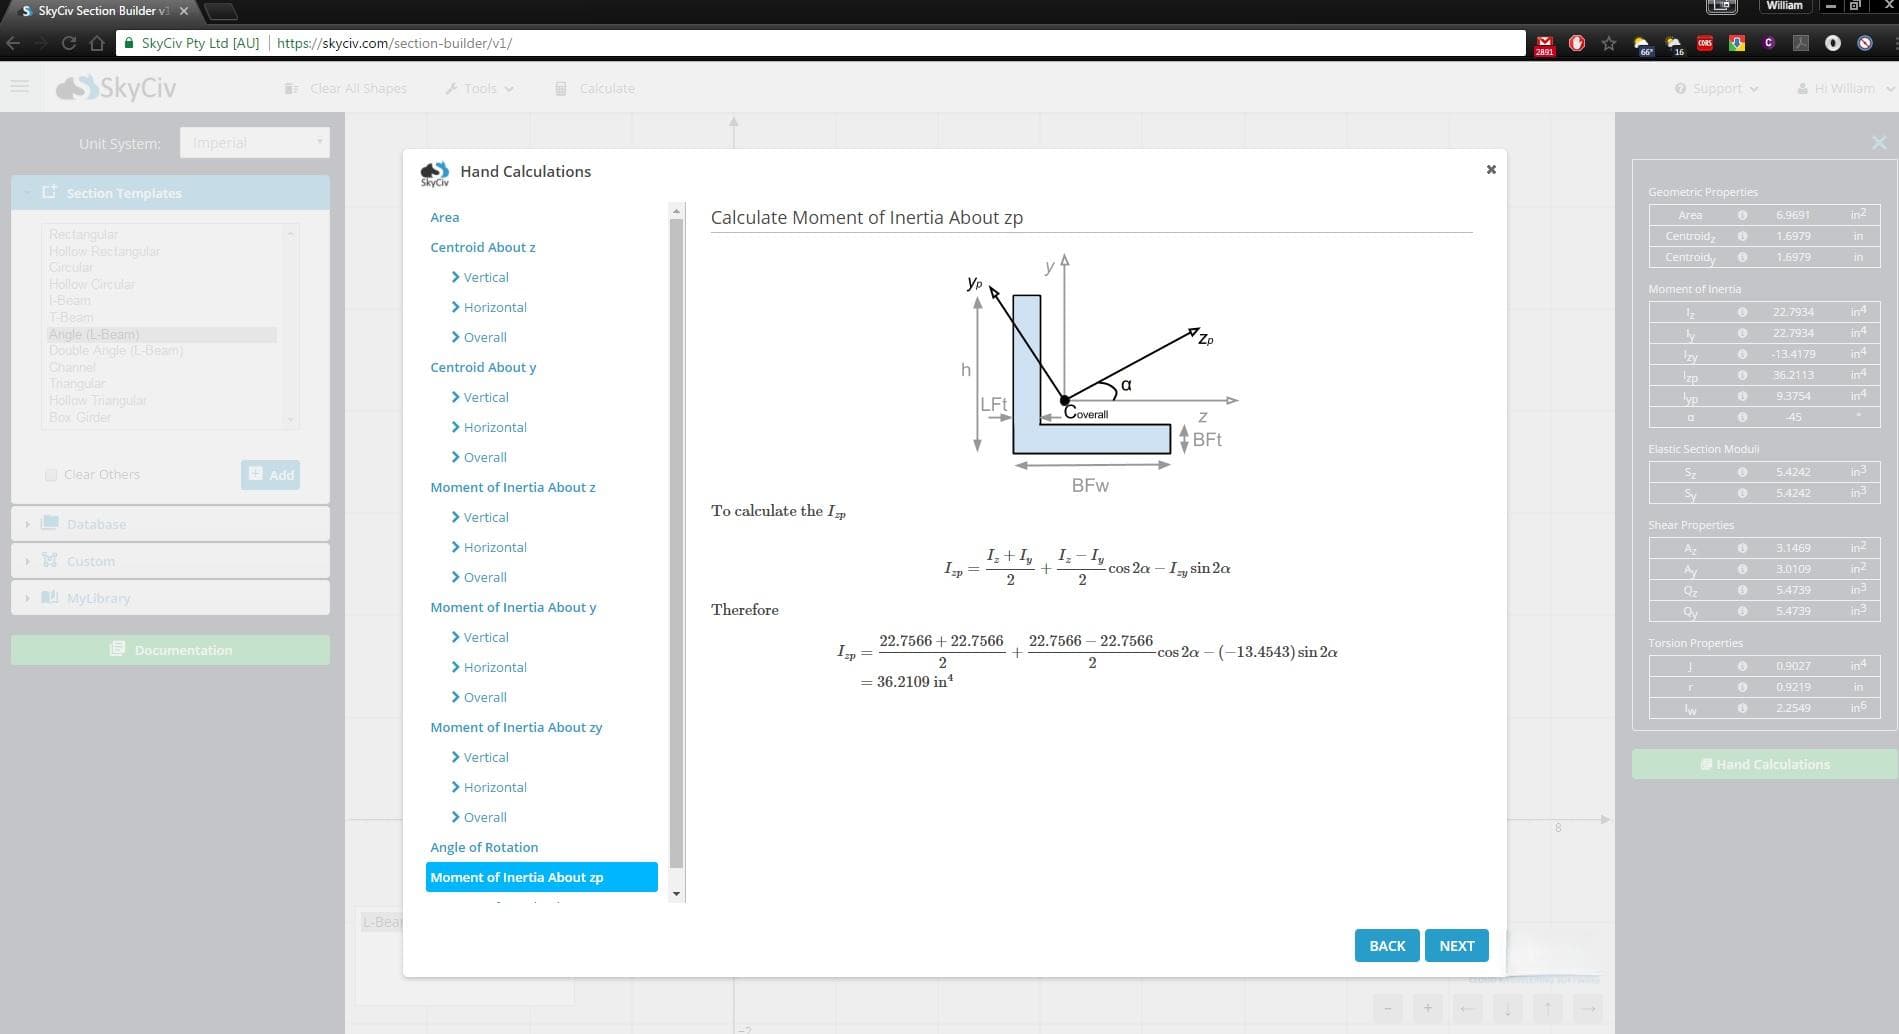Viewport: 1899px width, 1034px height.
Task: Click the Add shape button
Action: click(270, 475)
